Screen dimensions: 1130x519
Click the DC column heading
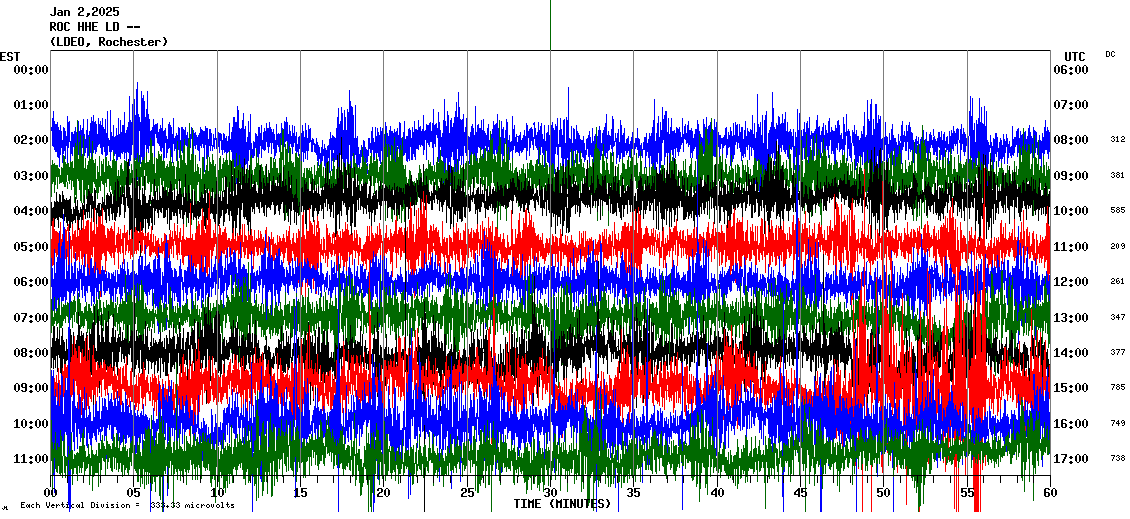pyautogui.click(x=1110, y=54)
